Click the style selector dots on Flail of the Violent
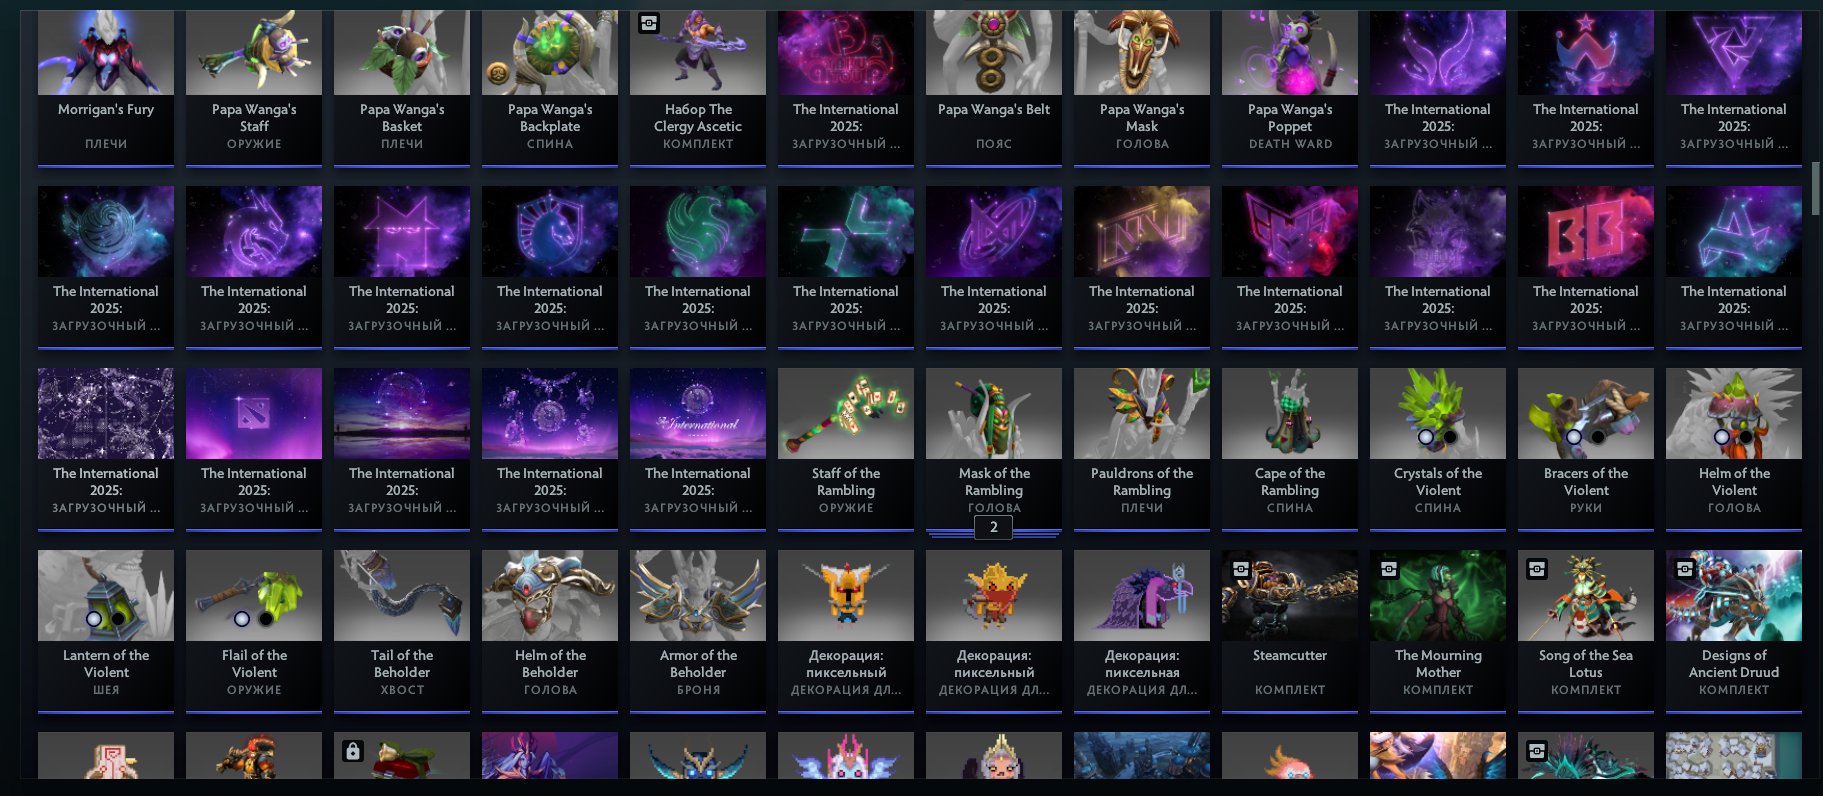 tap(254, 619)
